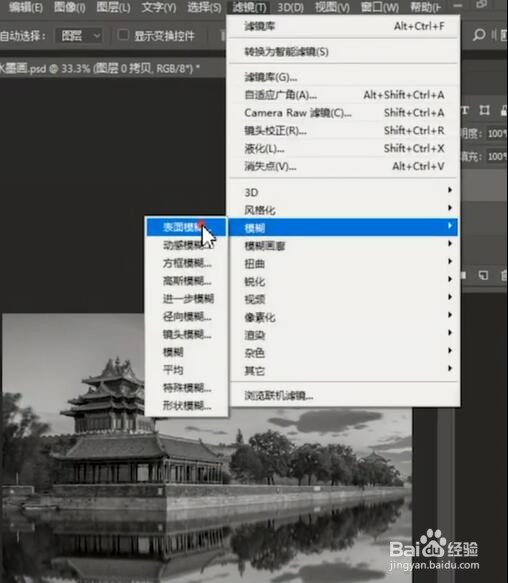Image resolution: width=508 pixels, height=583 pixels.
Task: Choose 镜头校正(R)... filter
Action: (x=343, y=131)
